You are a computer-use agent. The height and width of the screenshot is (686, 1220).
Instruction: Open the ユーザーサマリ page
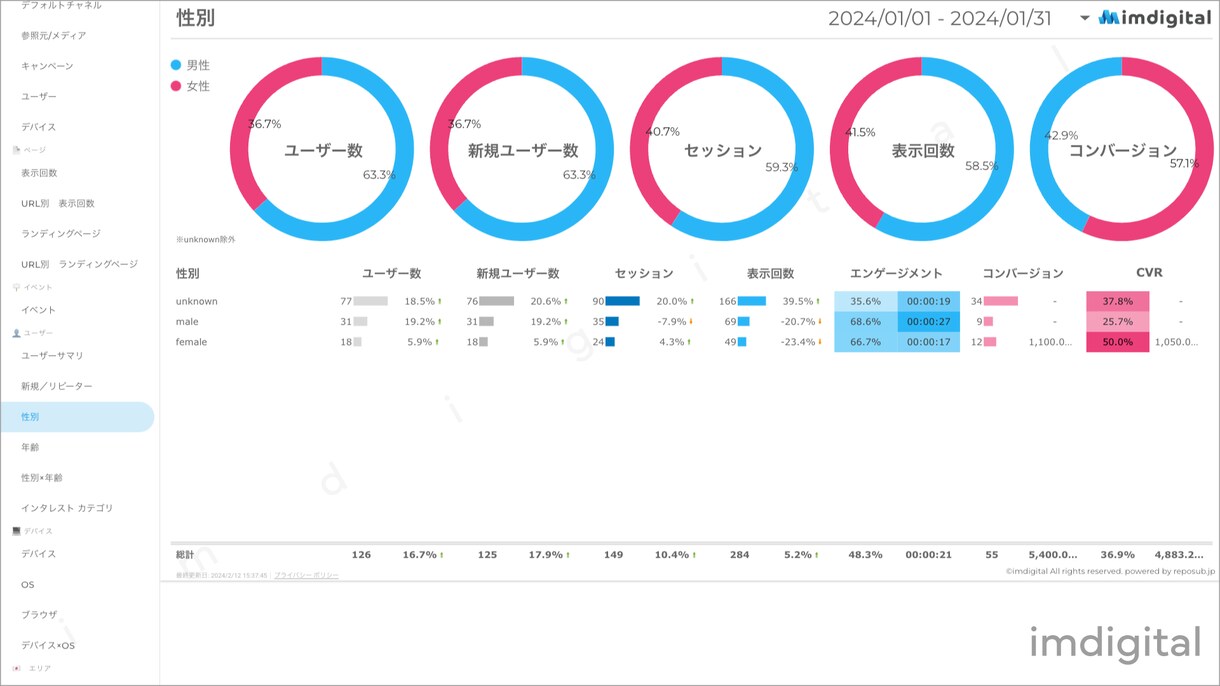(52, 356)
